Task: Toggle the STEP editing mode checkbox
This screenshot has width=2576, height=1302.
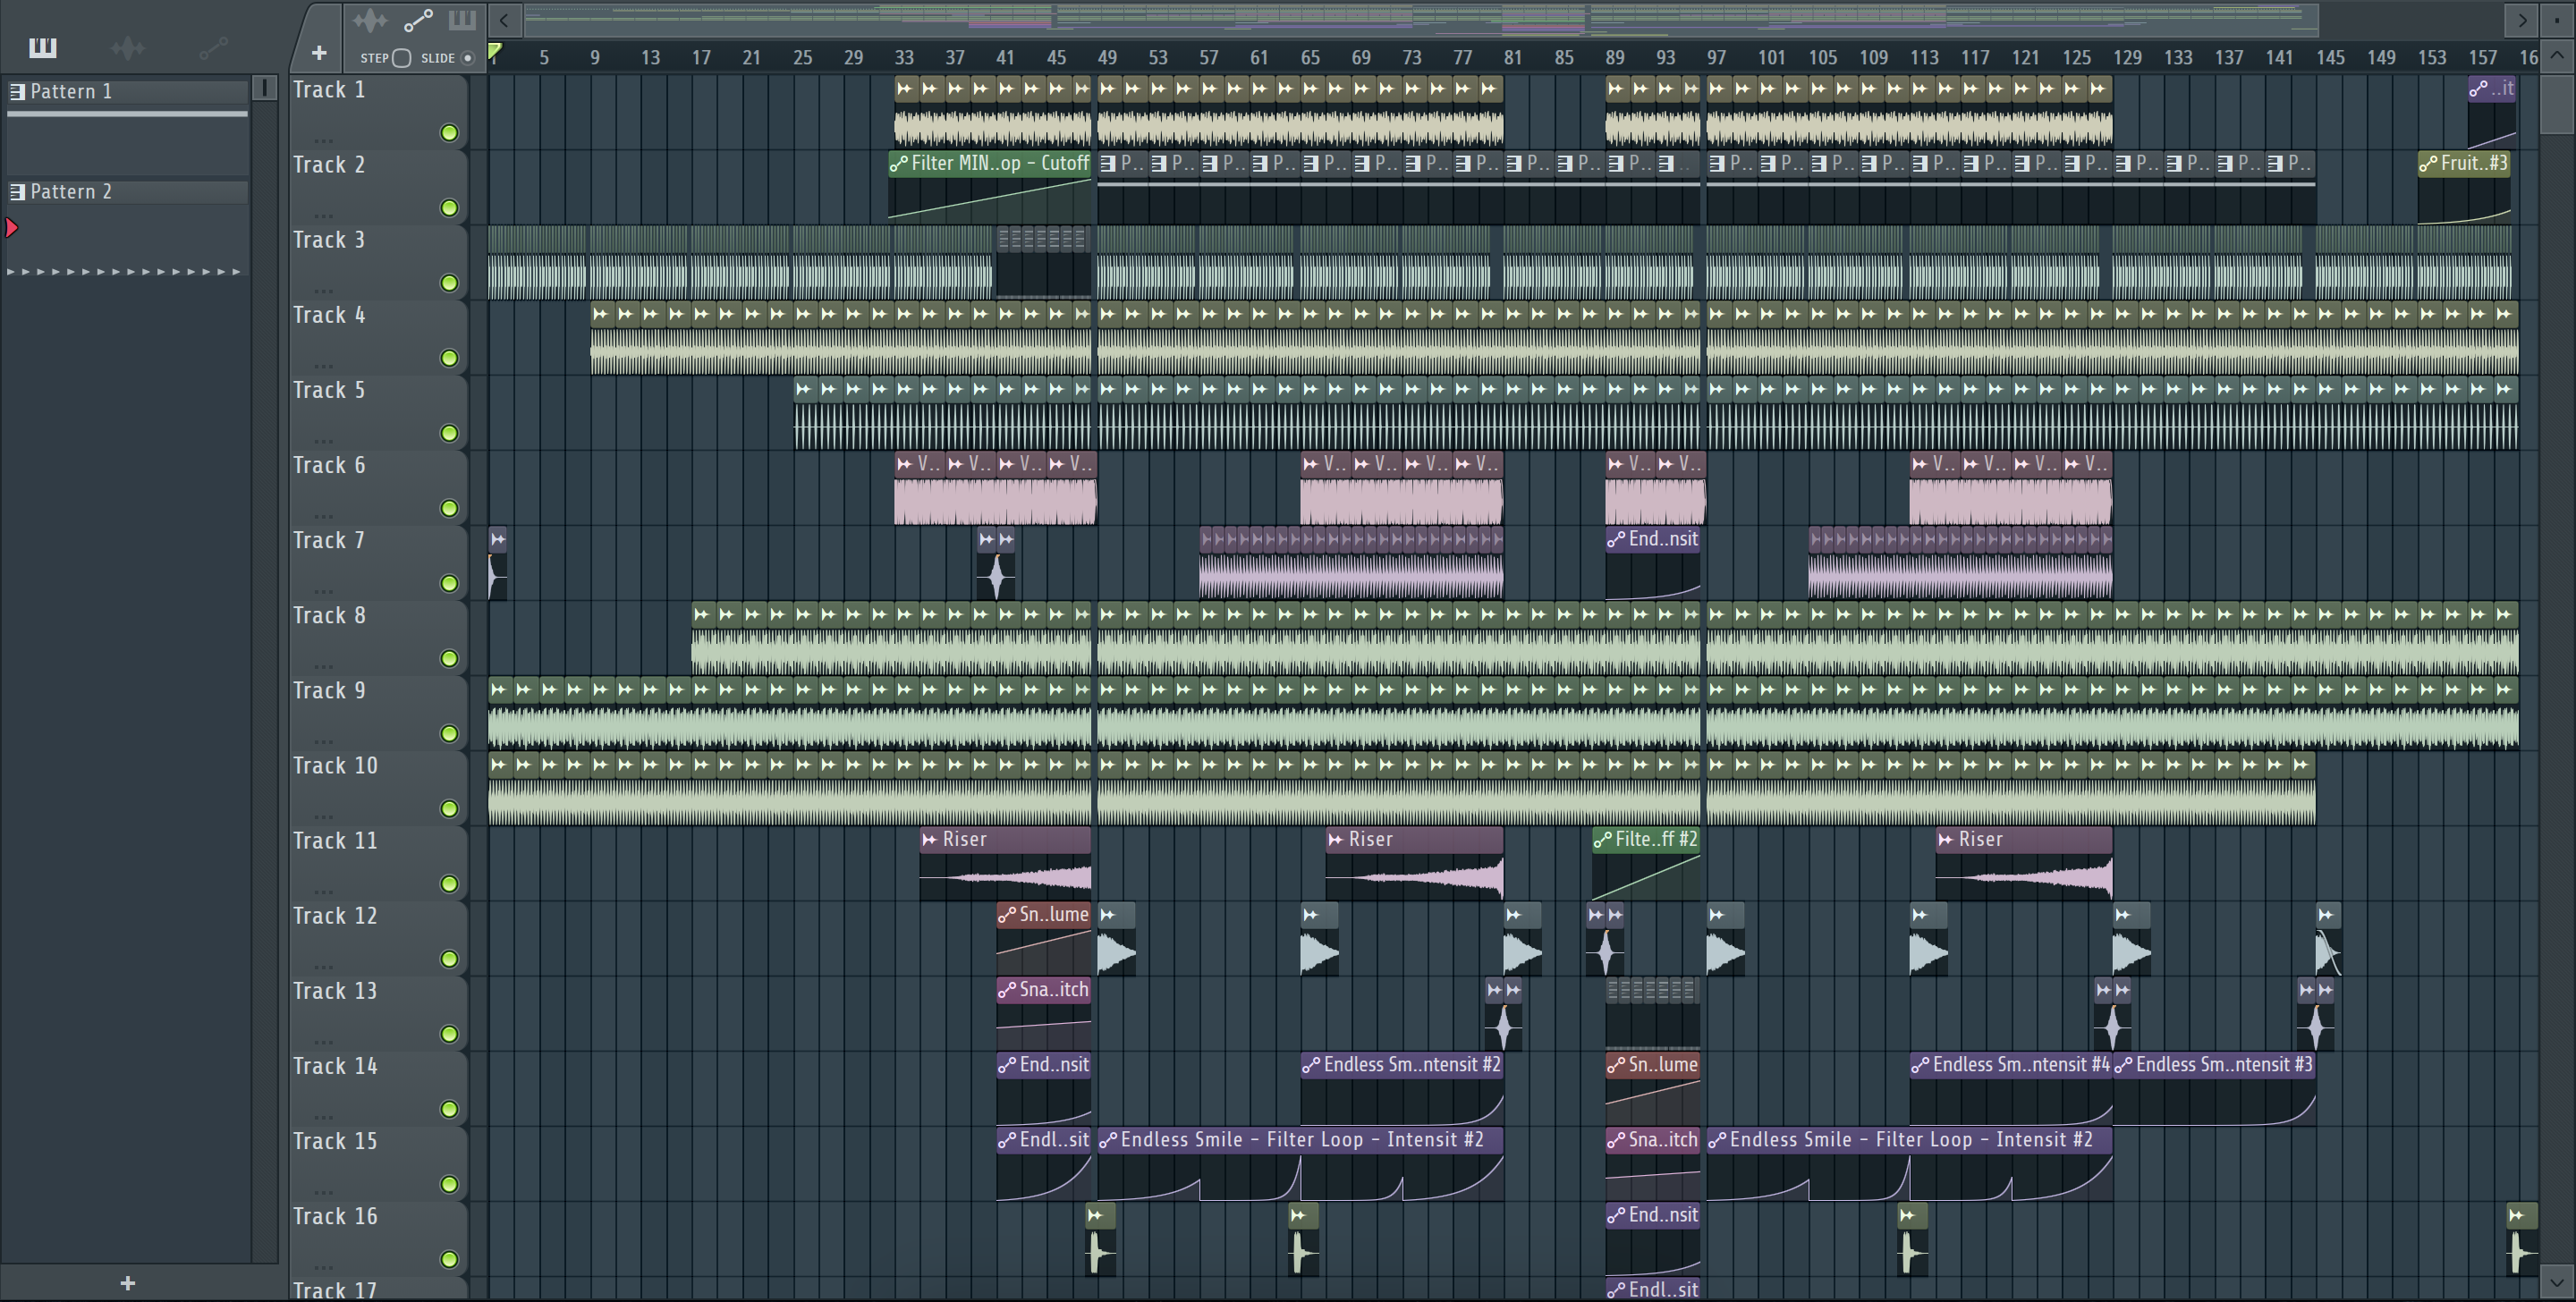Action: click(x=401, y=58)
